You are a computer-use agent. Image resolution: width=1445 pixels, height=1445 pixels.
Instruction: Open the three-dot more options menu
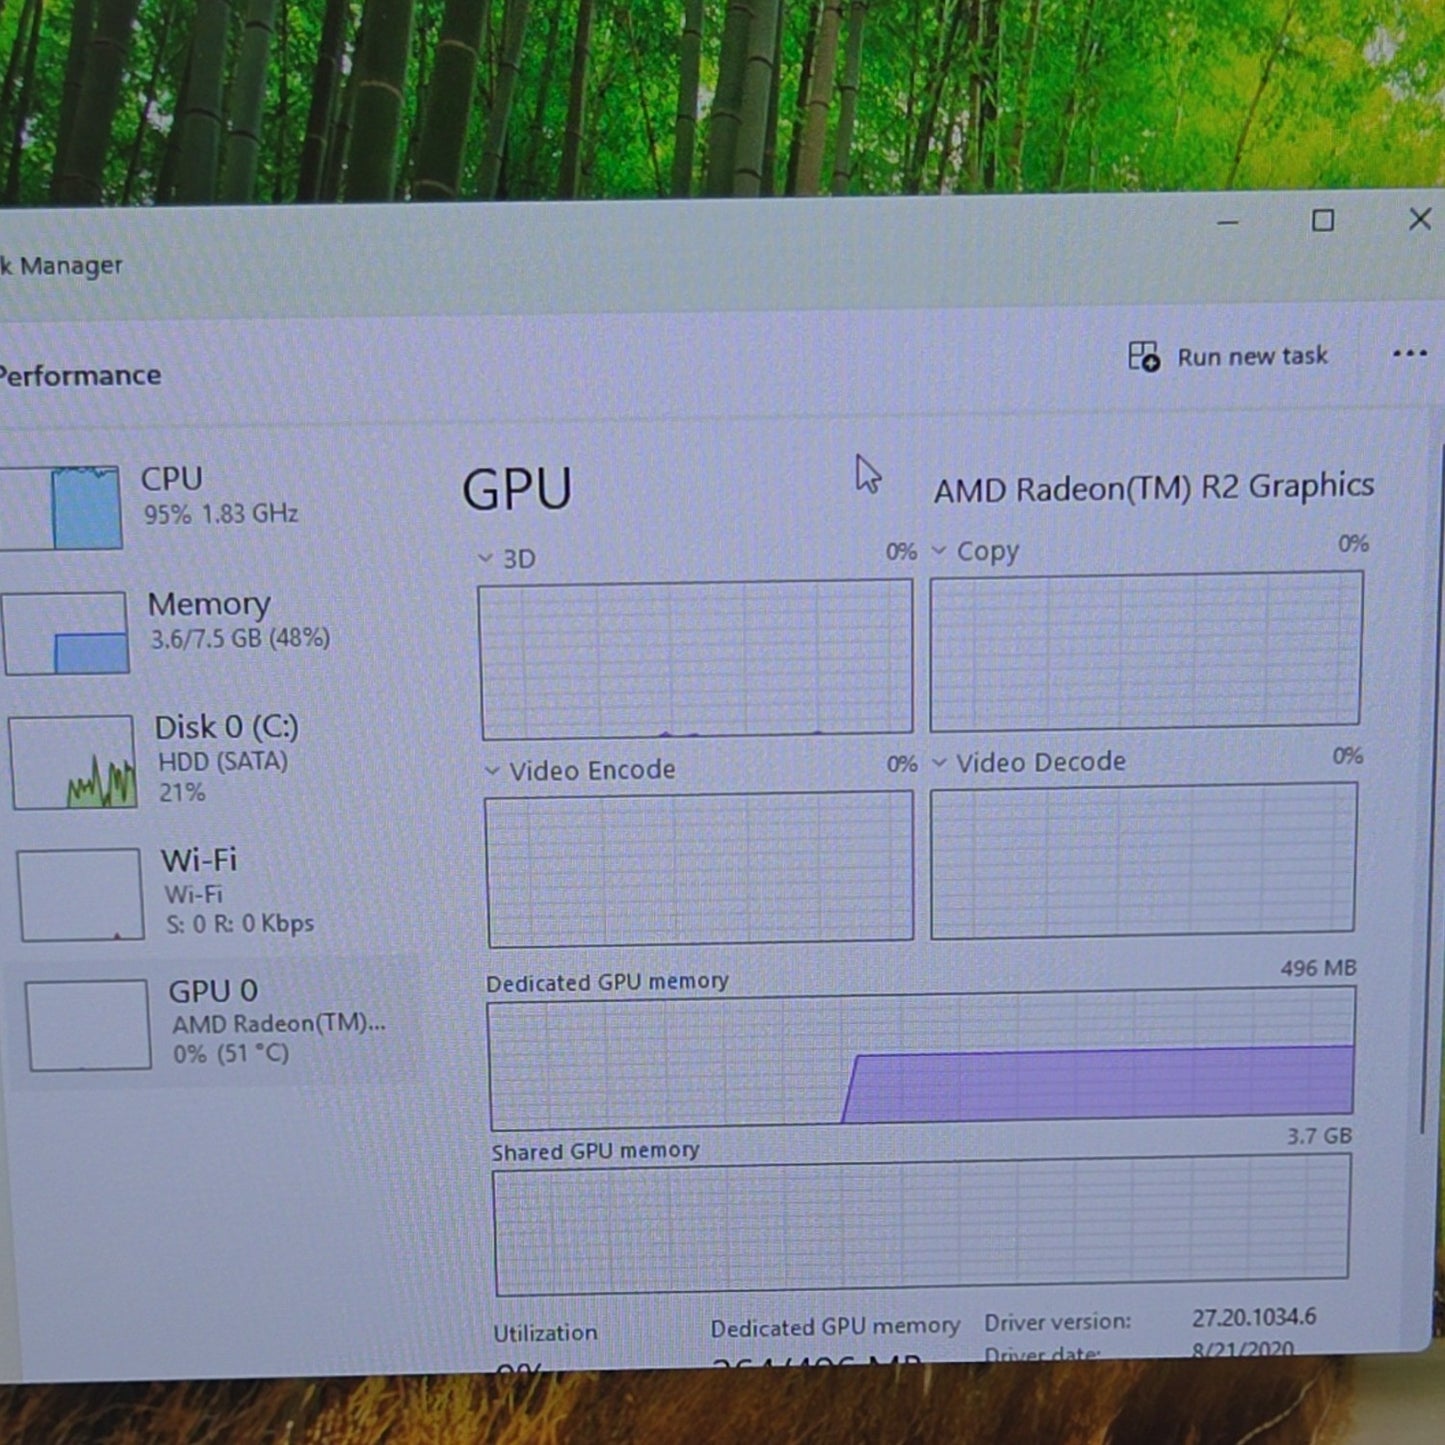point(1410,353)
